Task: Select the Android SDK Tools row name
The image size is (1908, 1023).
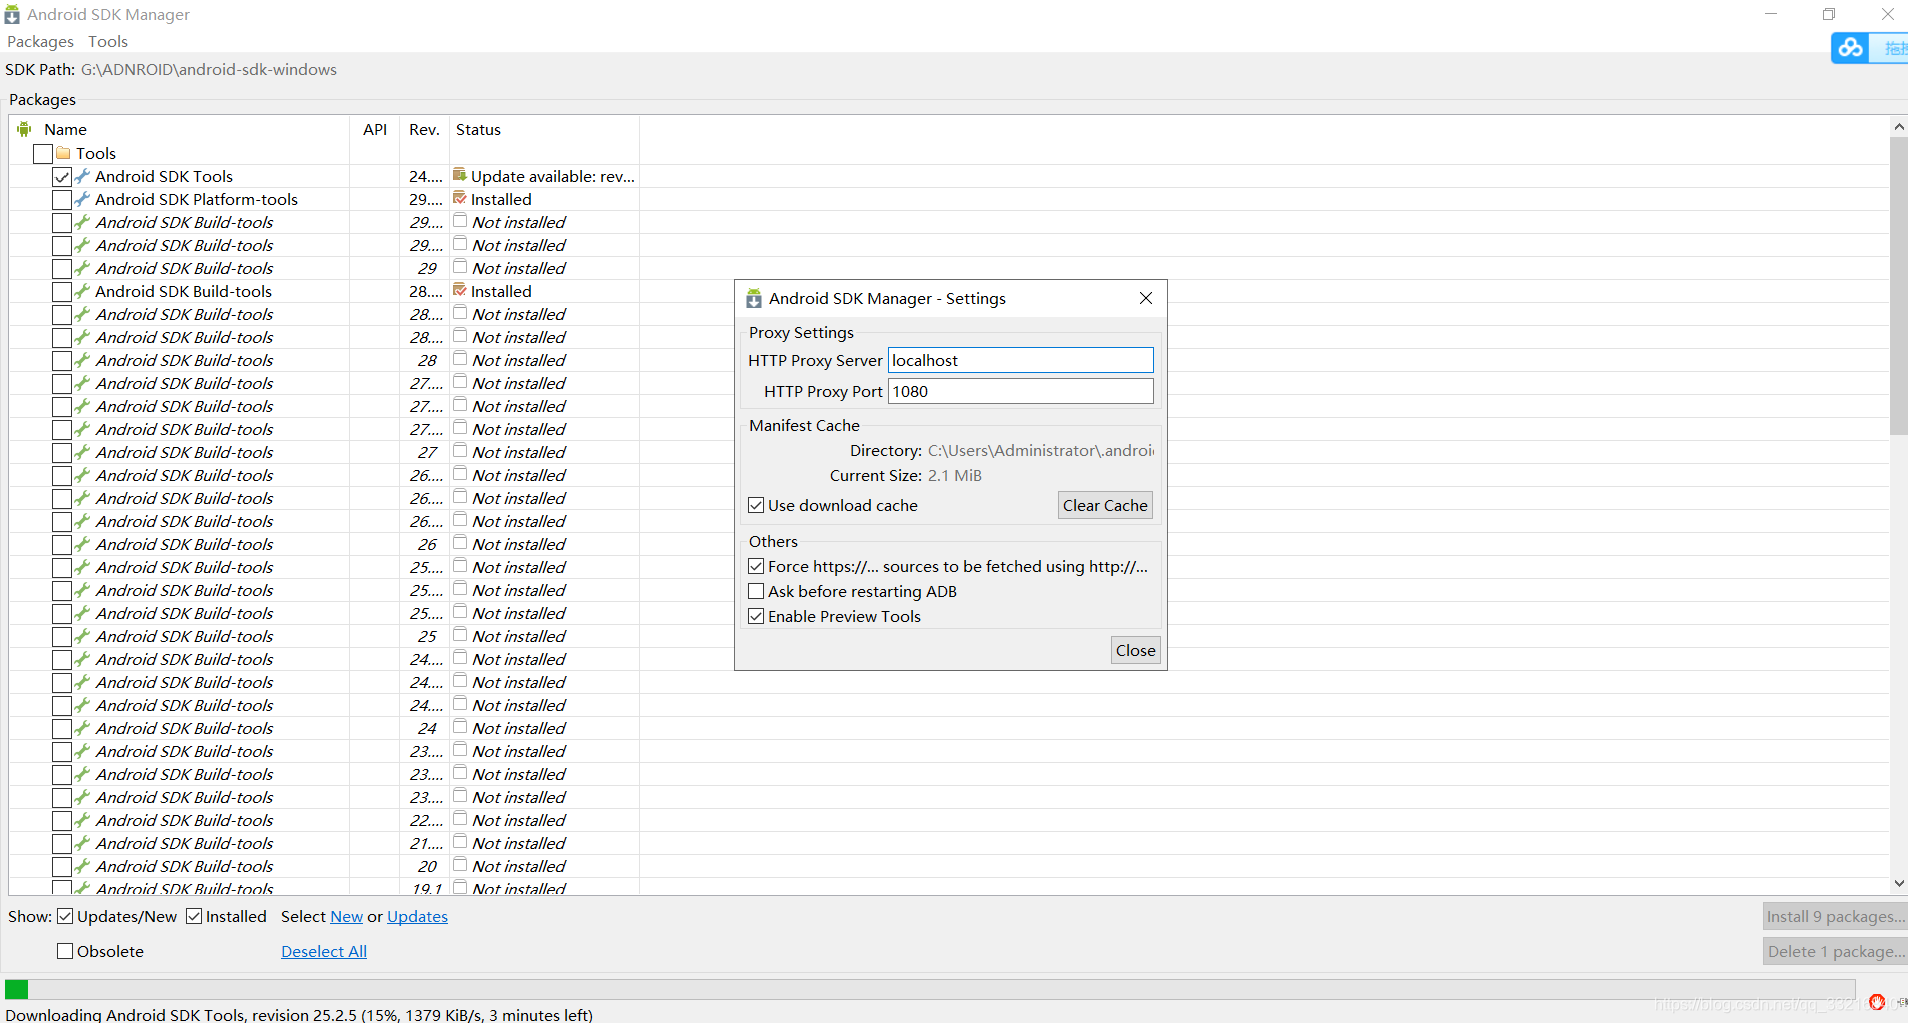Action: pyautogui.click(x=164, y=176)
